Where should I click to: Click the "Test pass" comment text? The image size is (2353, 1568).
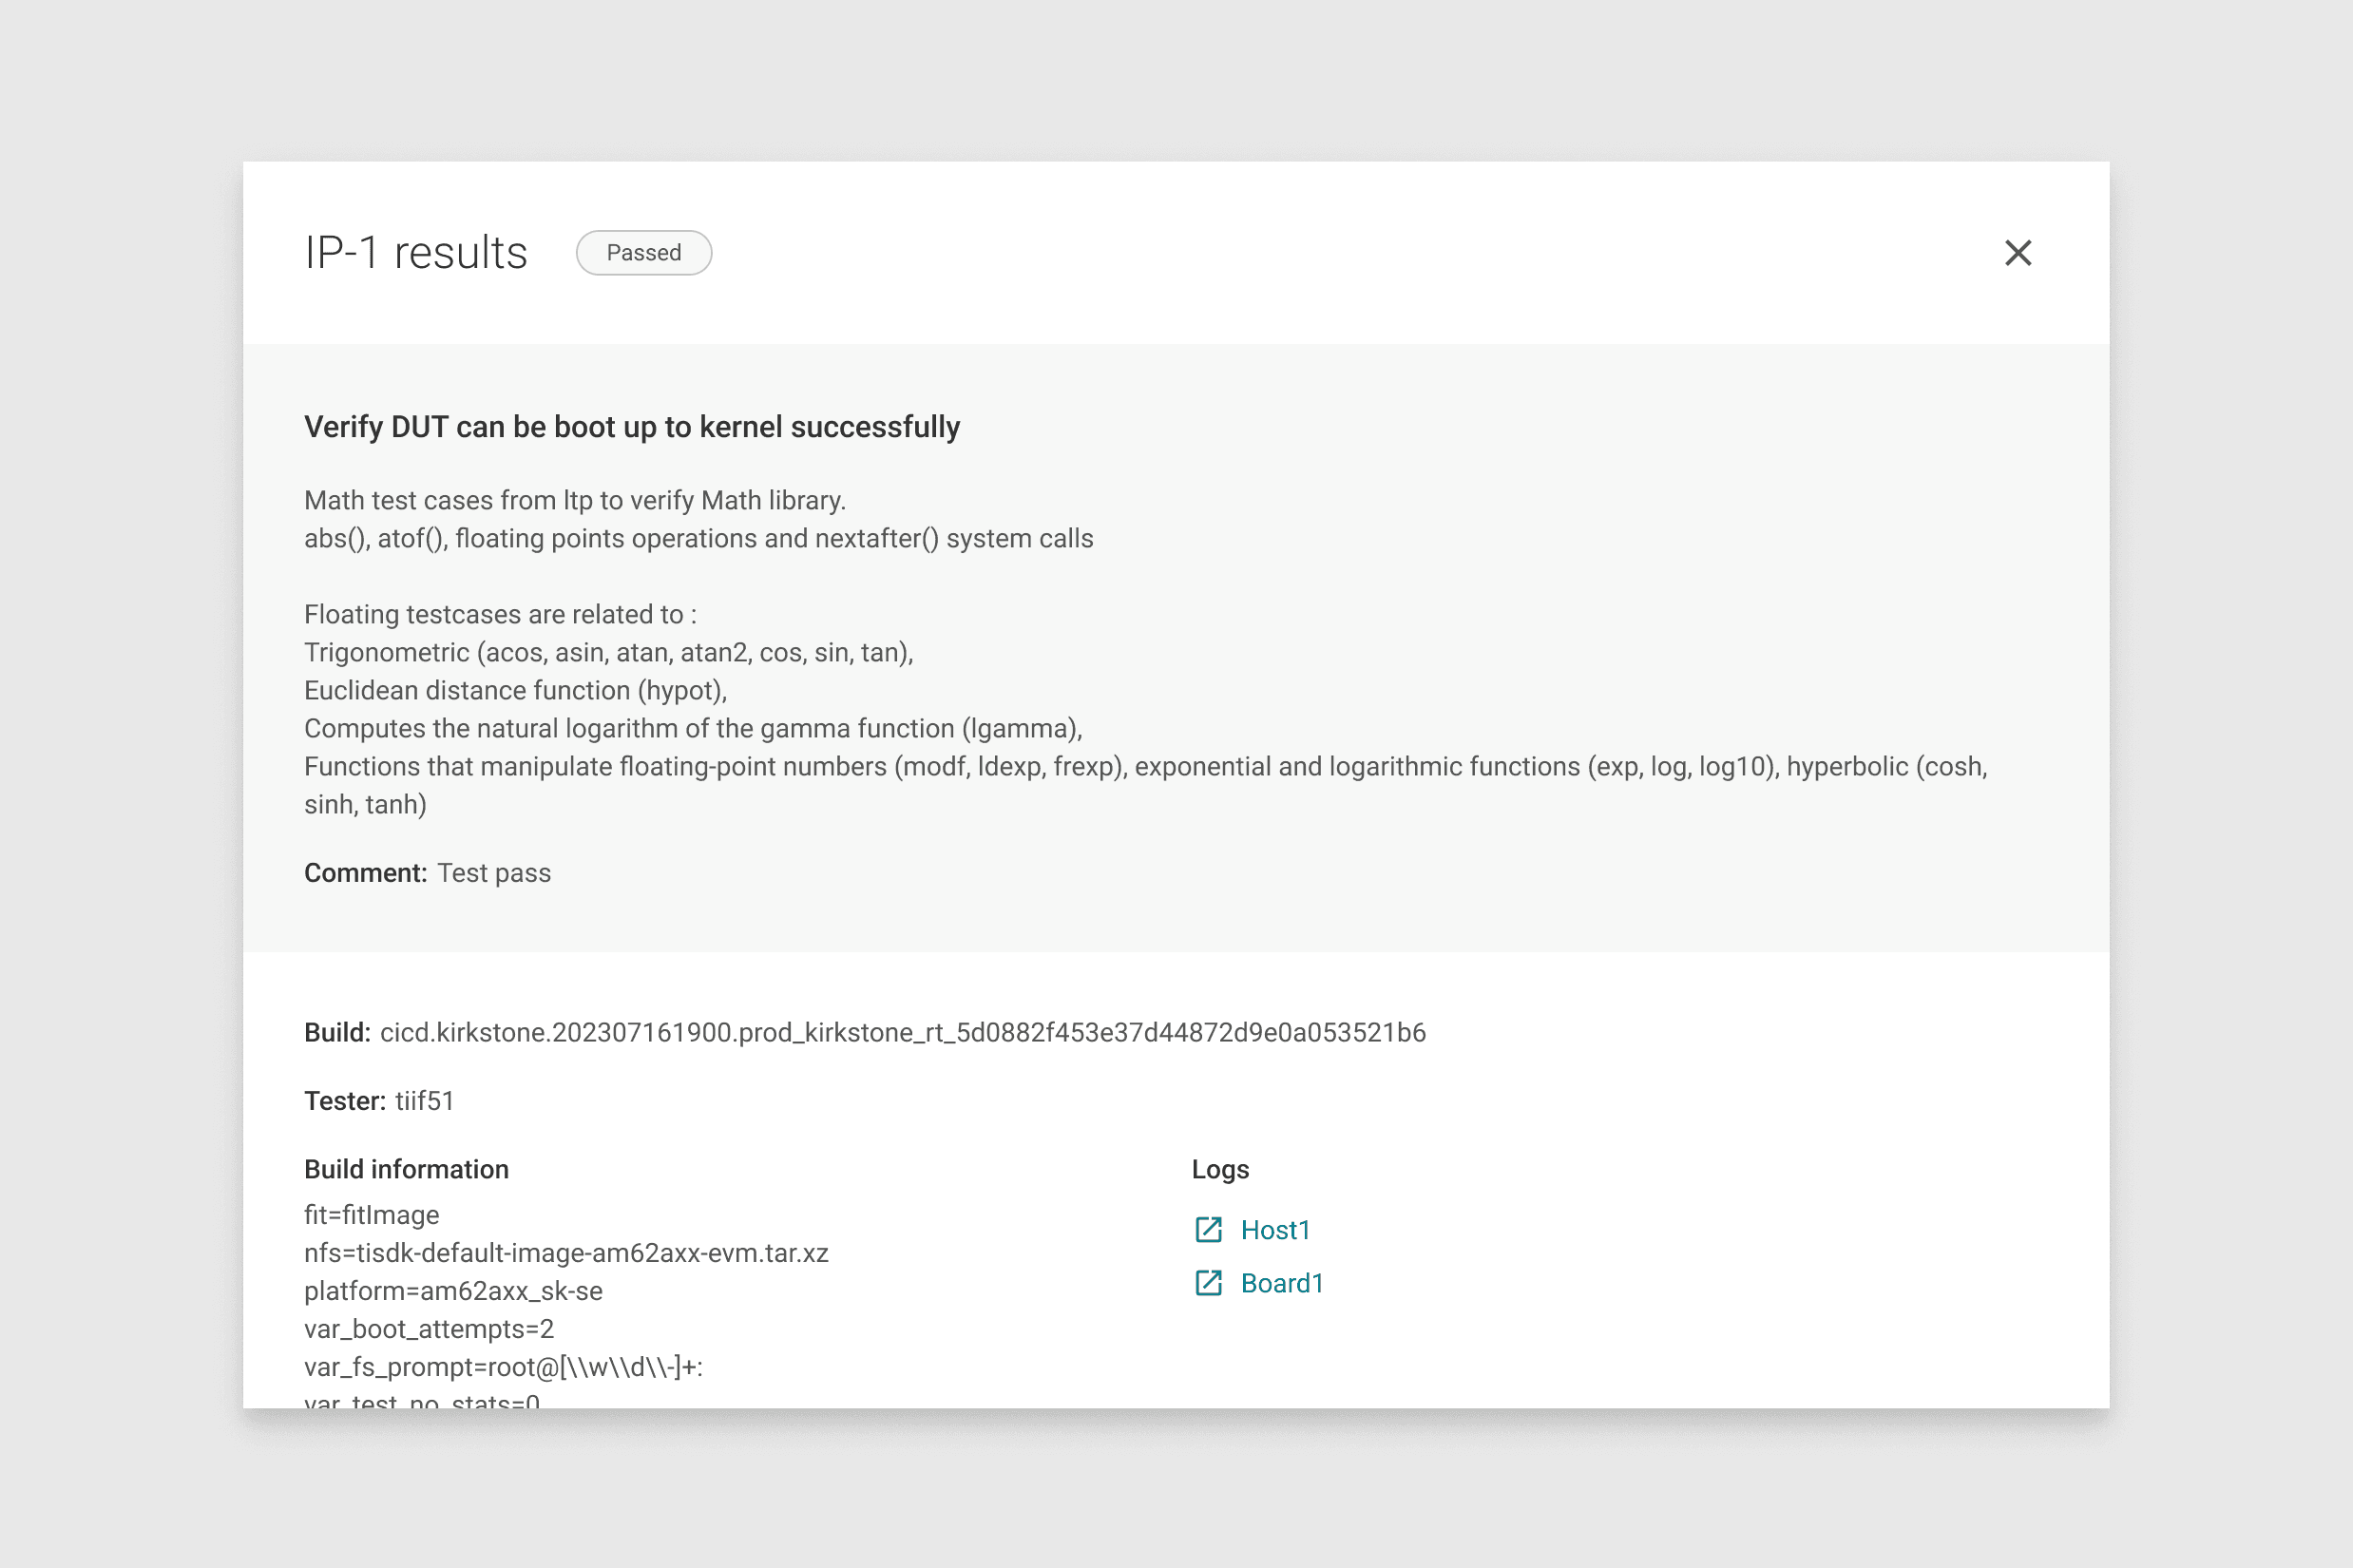coord(494,873)
